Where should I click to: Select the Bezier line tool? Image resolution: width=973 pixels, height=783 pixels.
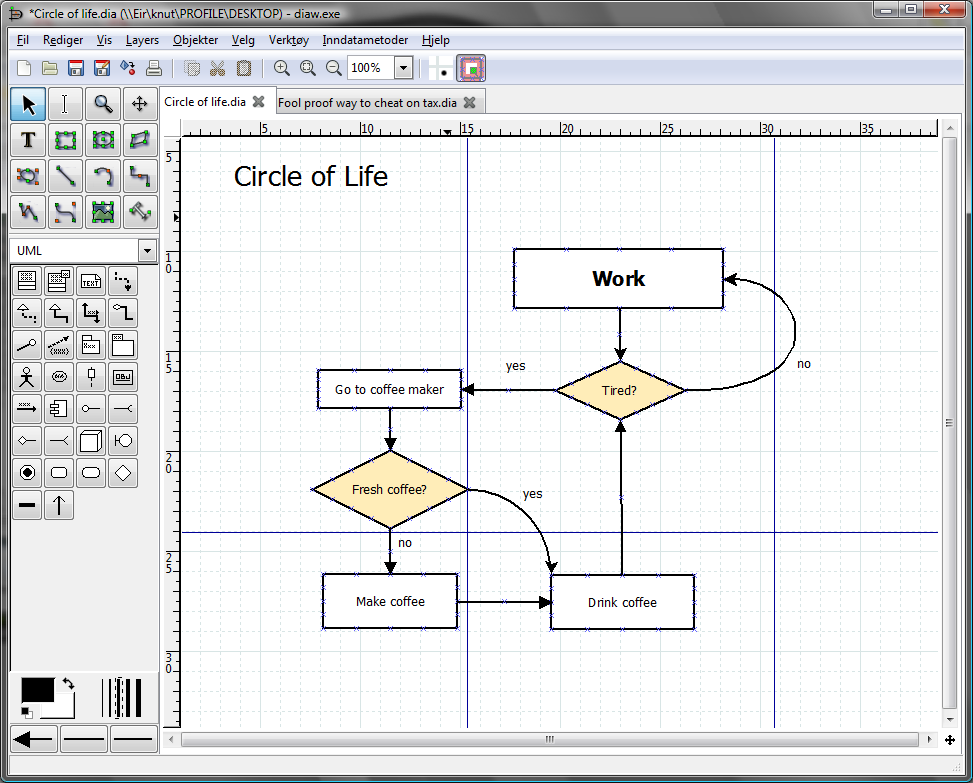65,212
